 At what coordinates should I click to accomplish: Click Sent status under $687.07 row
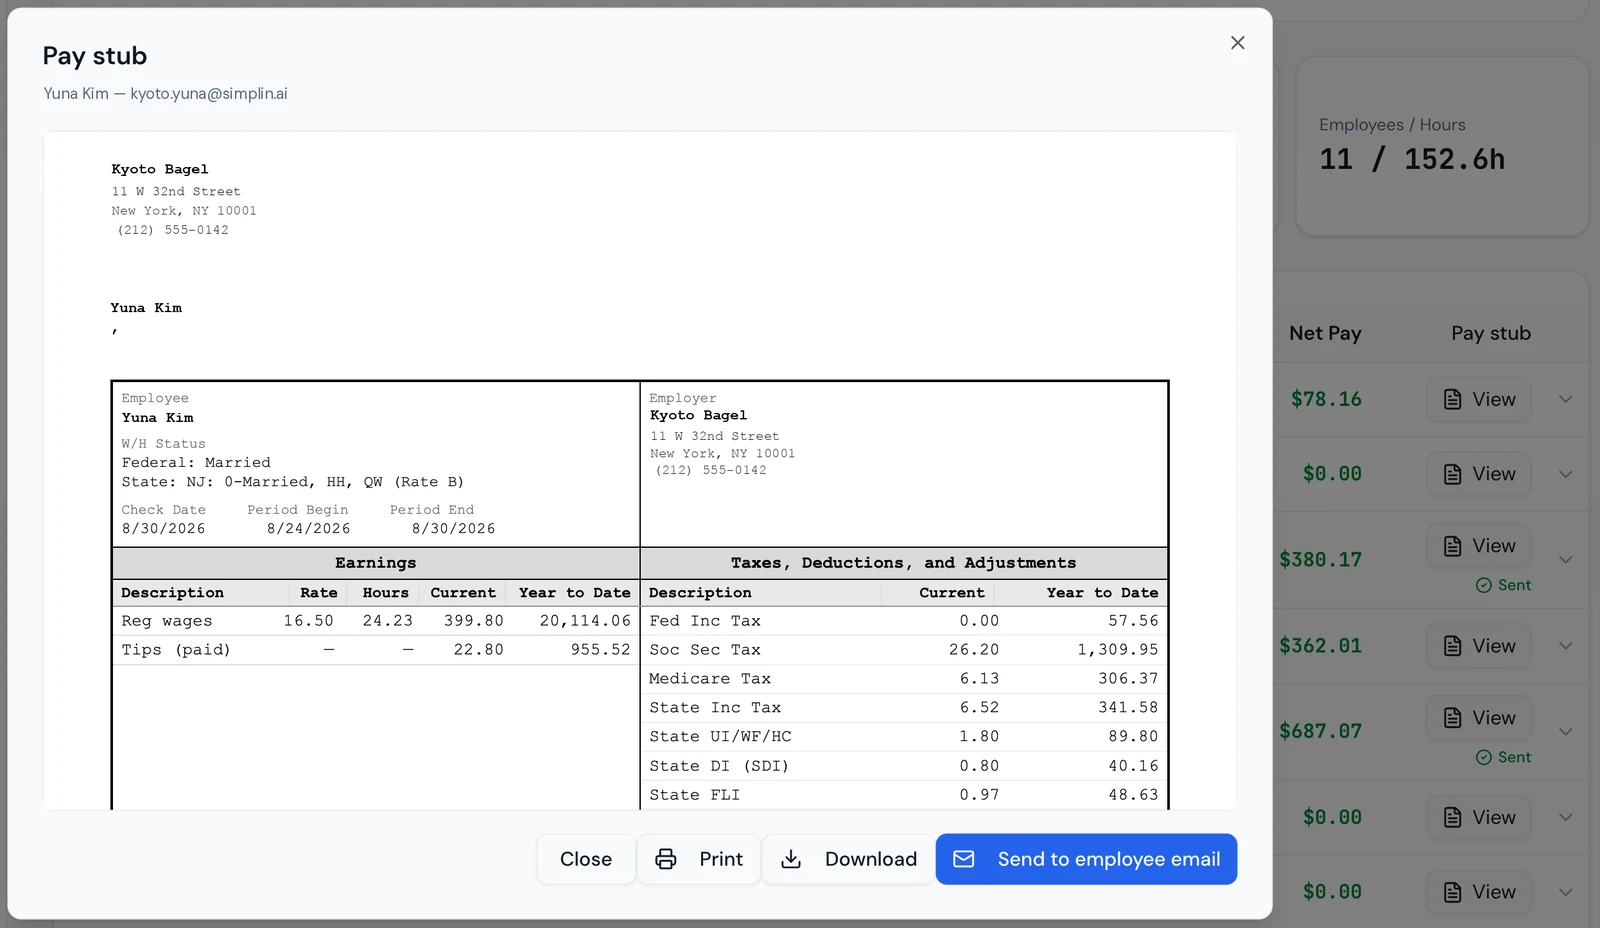1503,757
